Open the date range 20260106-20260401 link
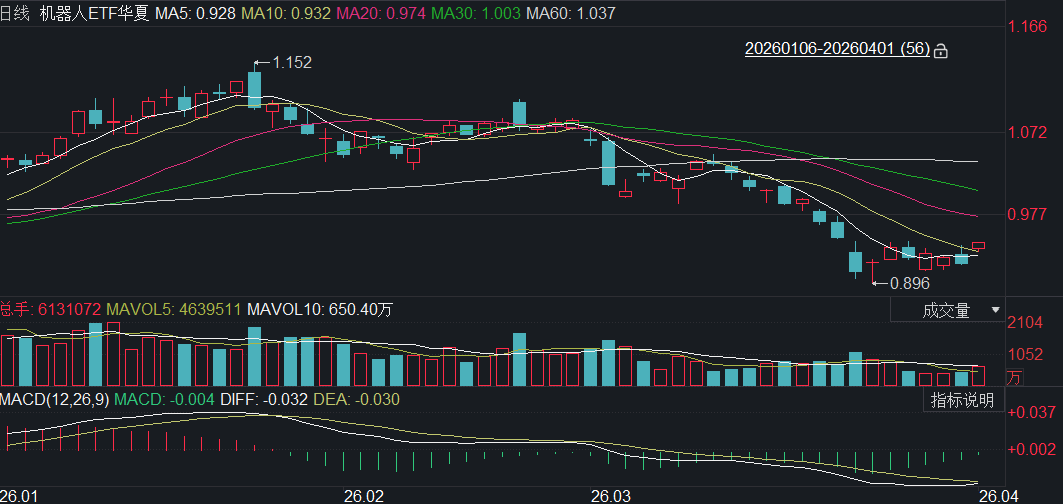This screenshot has height=504, width=1063. [x=837, y=49]
